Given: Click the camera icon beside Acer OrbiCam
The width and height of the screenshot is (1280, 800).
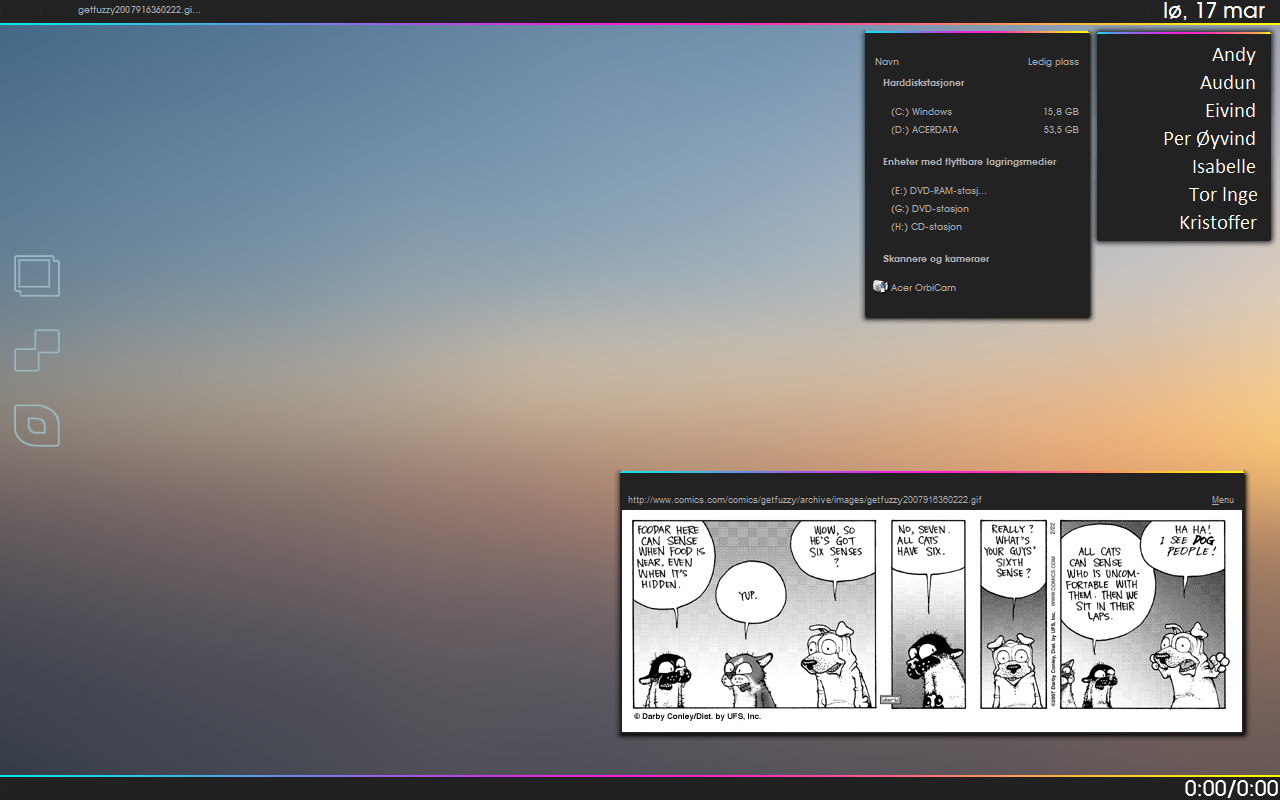Looking at the screenshot, I should [880, 287].
